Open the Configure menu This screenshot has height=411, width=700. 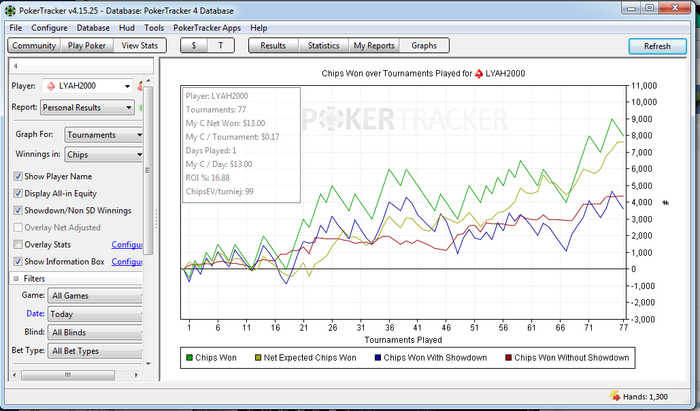pos(49,28)
